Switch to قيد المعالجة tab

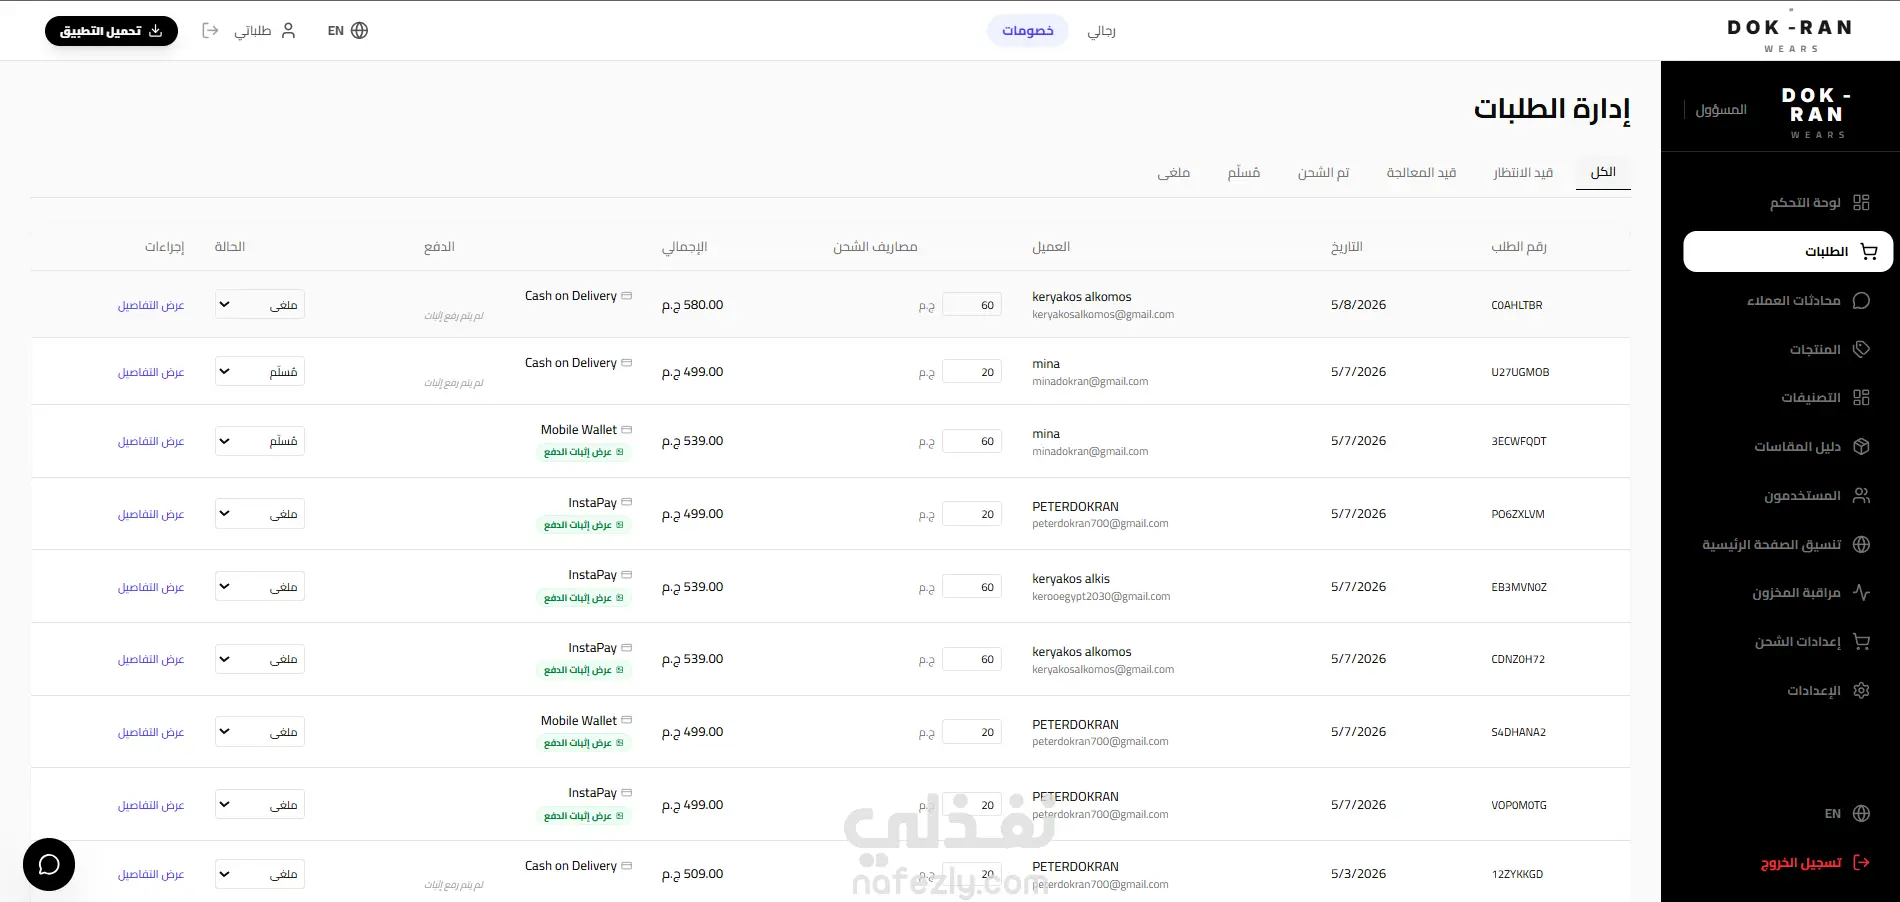(x=1421, y=172)
